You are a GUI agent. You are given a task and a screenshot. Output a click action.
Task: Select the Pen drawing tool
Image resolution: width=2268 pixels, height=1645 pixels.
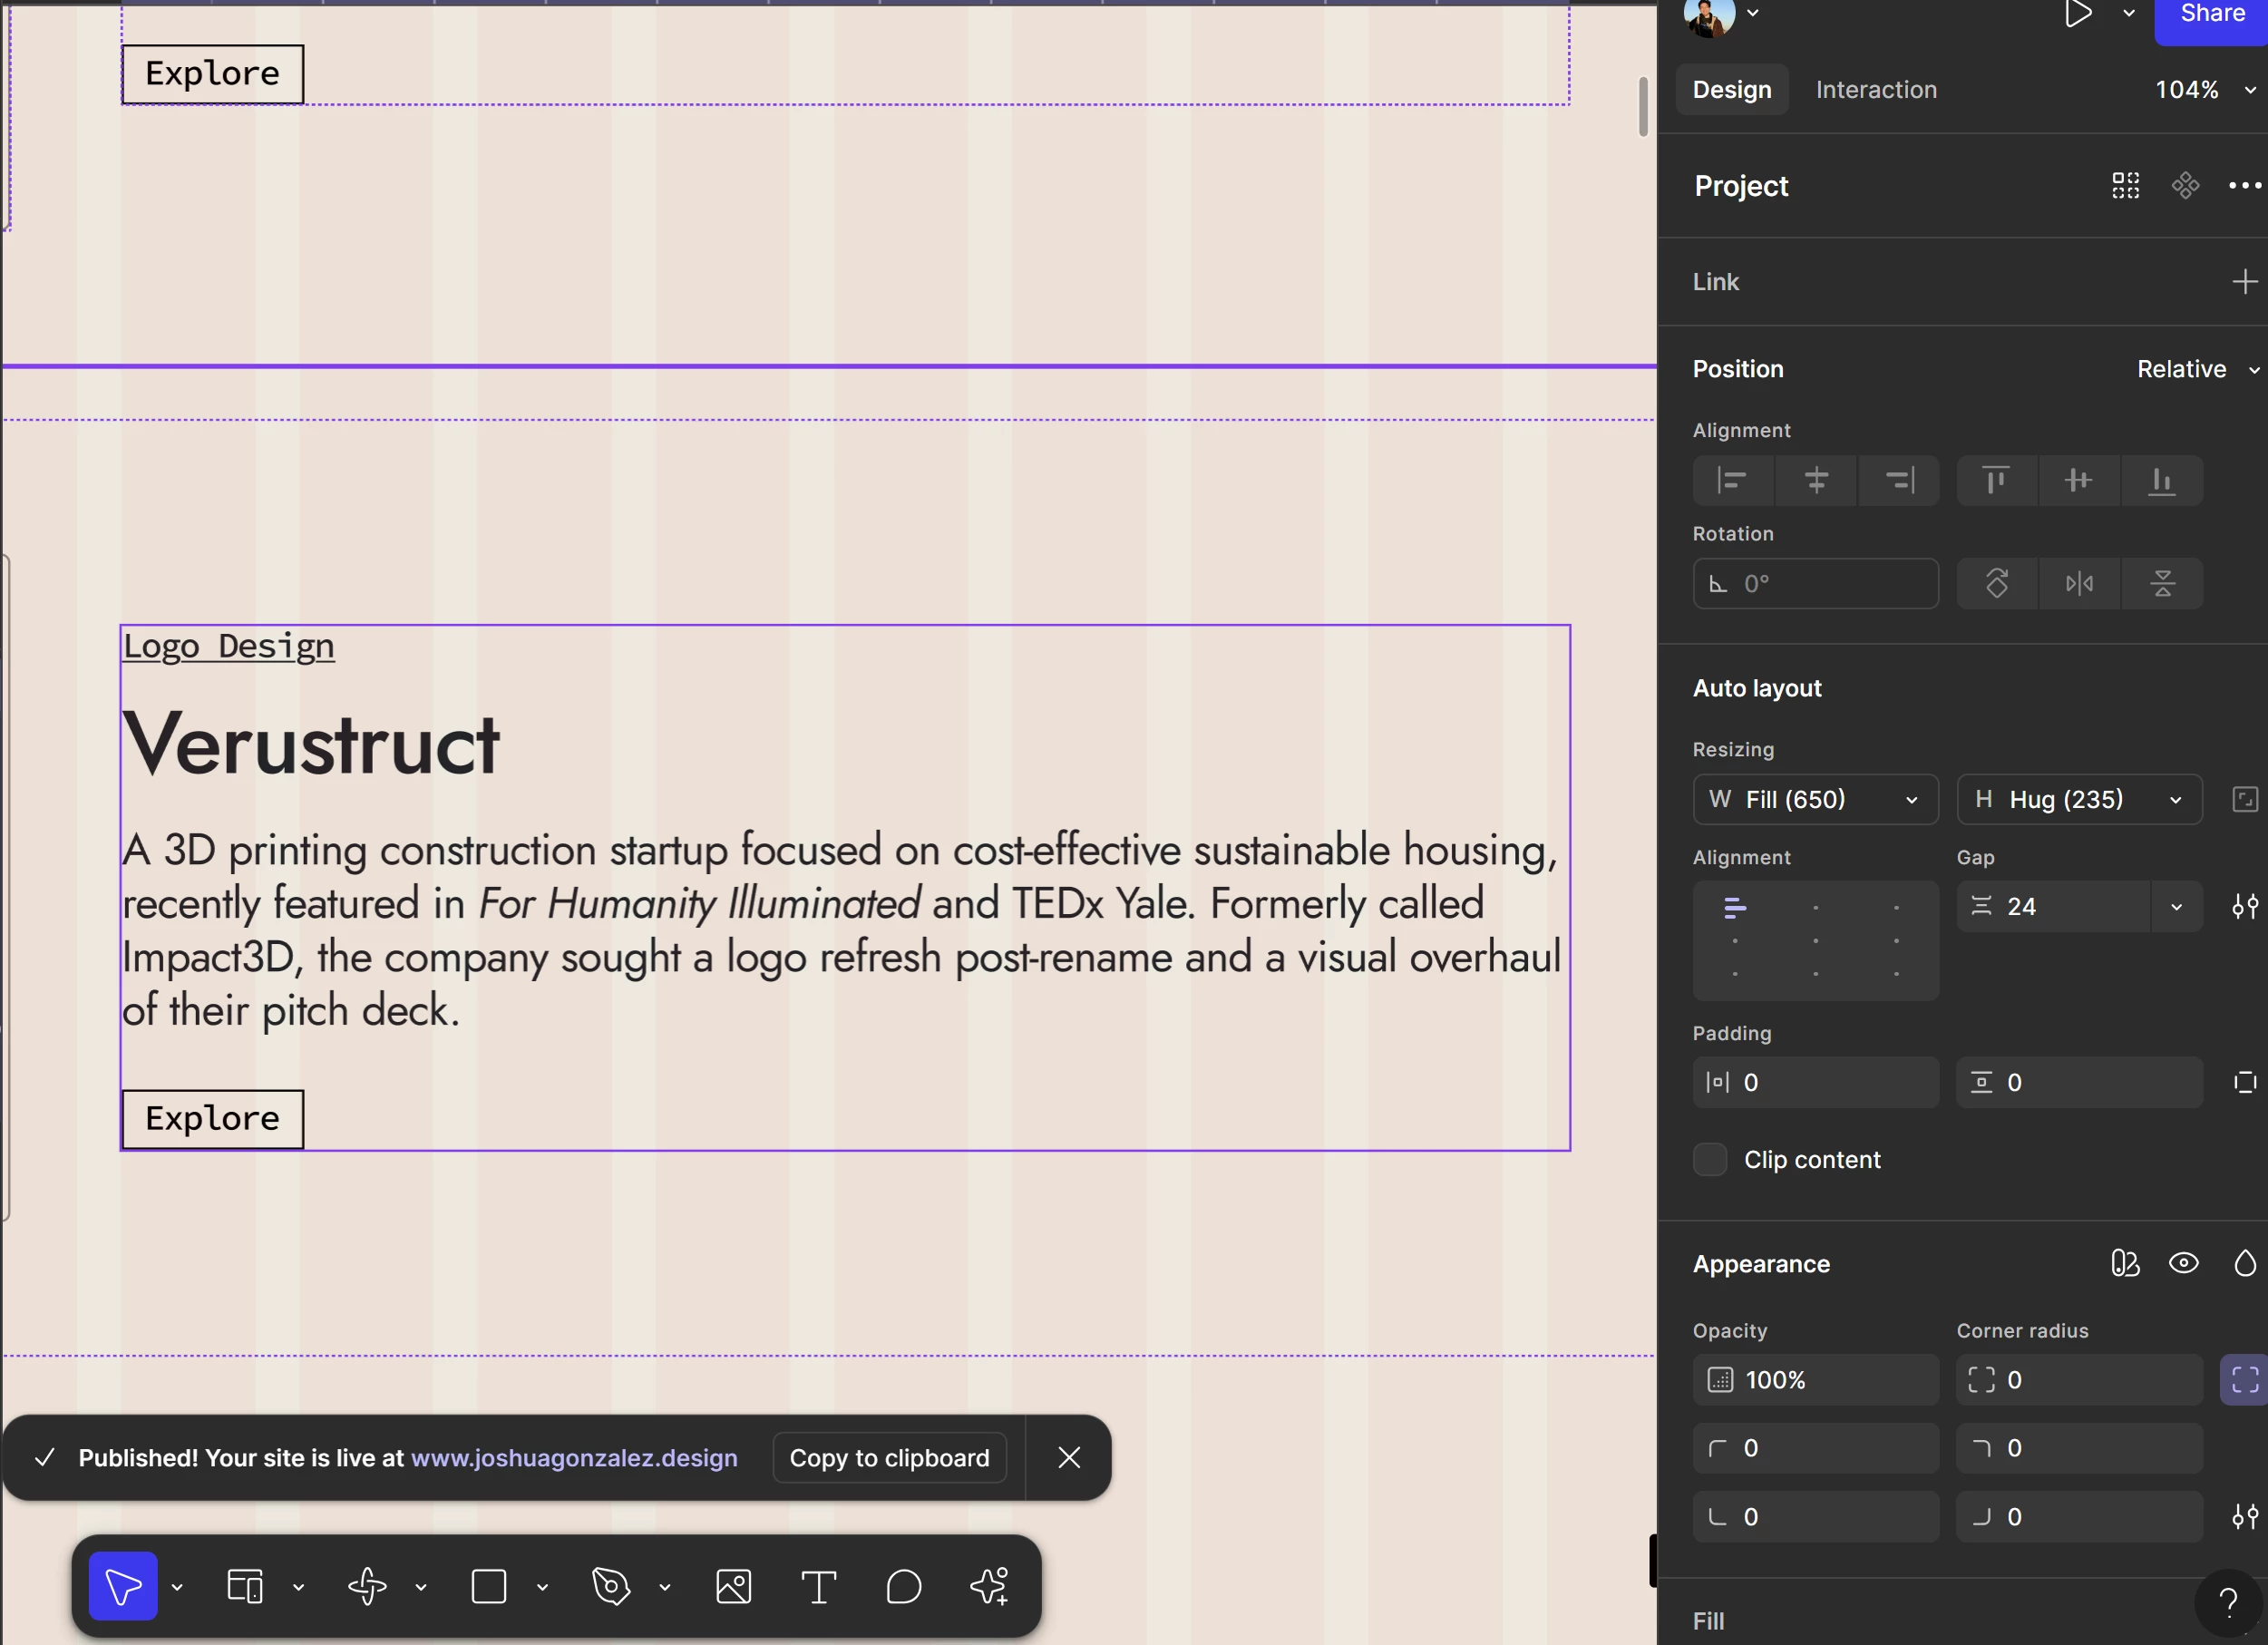[x=611, y=1586]
